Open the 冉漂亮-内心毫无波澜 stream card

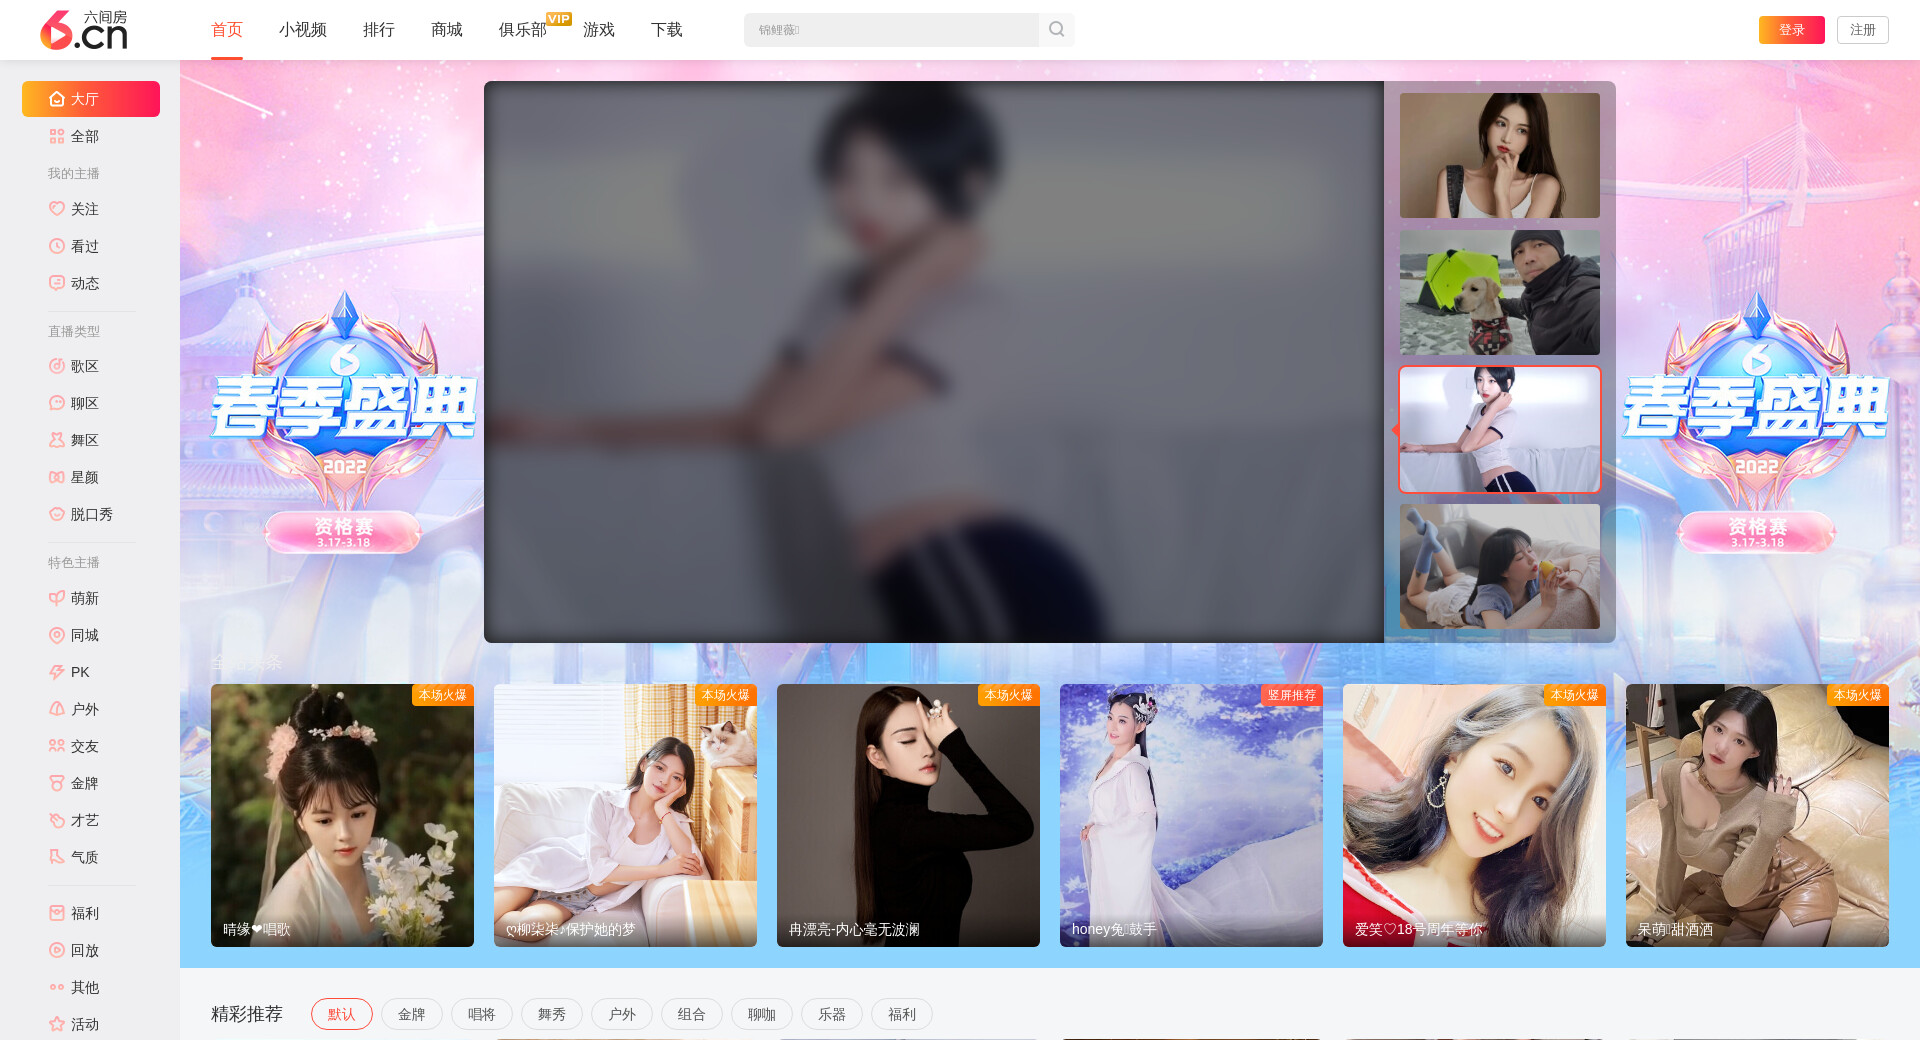pyautogui.click(x=908, y=815)
